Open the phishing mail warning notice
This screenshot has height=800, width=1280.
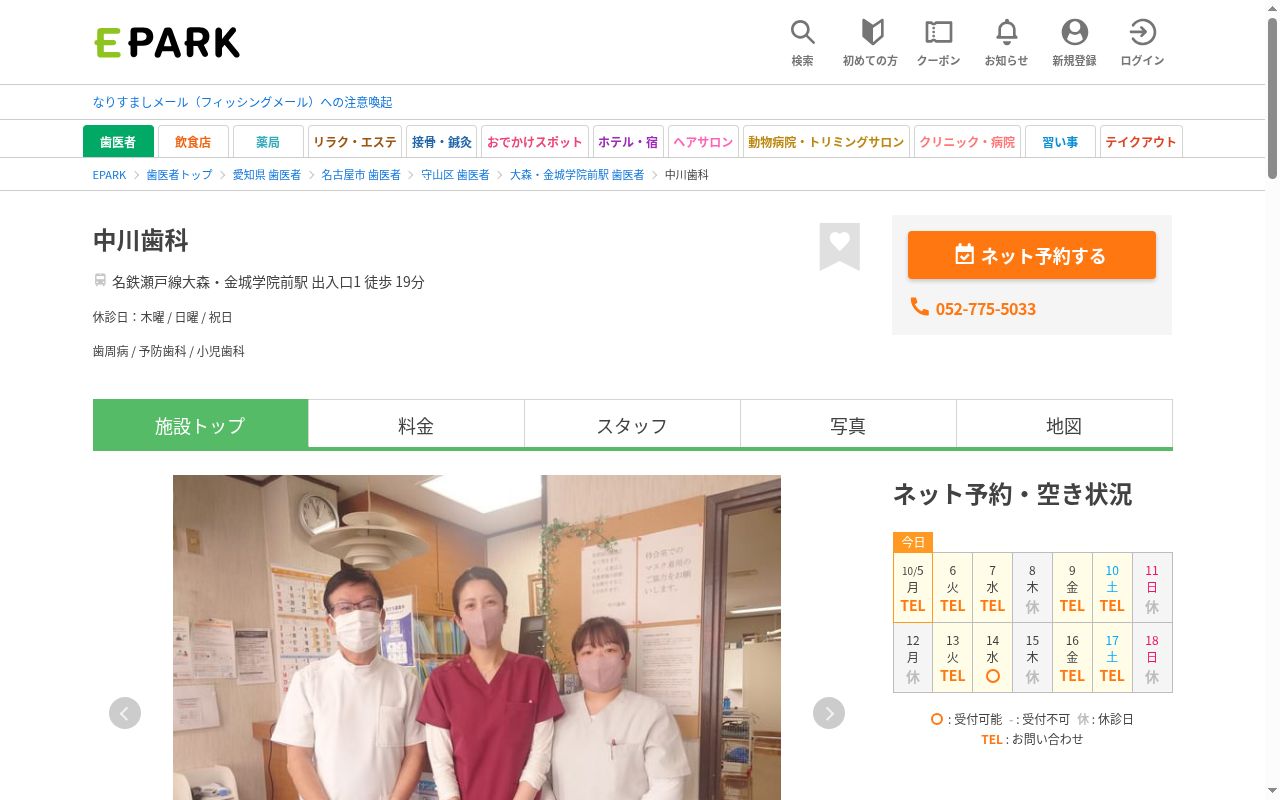click(x=242, y=102)
